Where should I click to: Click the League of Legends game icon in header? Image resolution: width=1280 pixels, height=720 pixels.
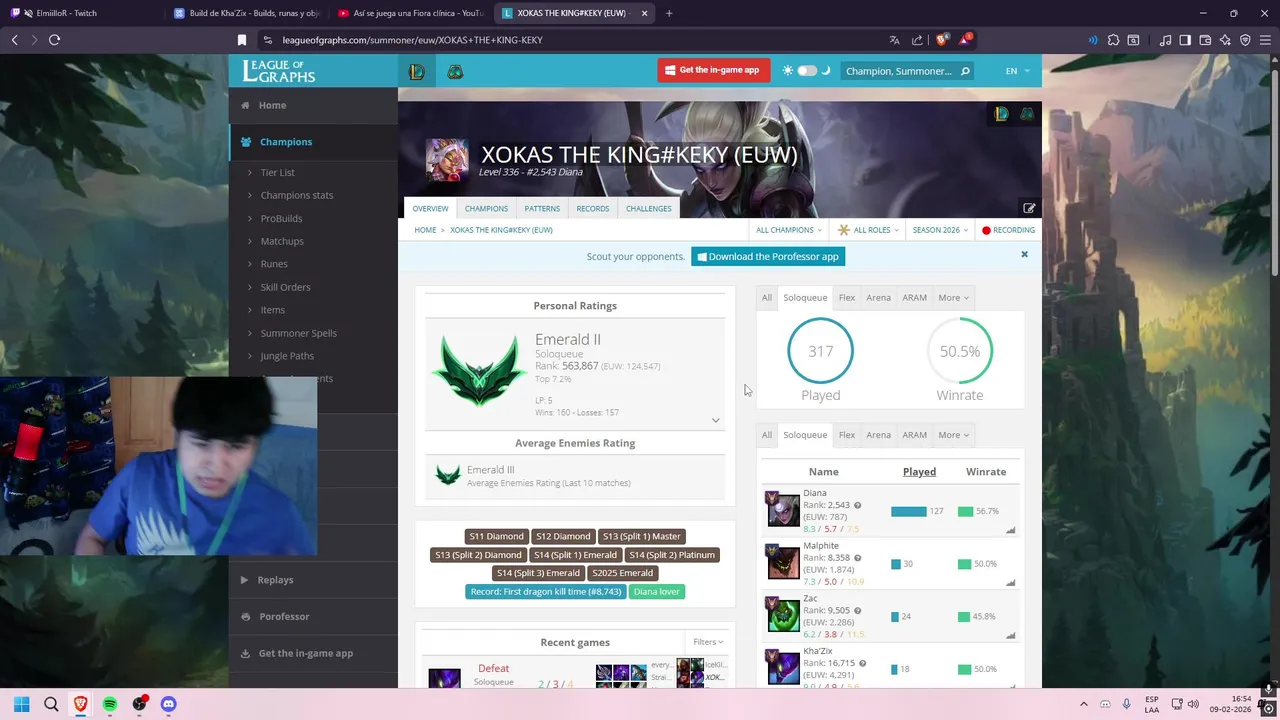417,72
